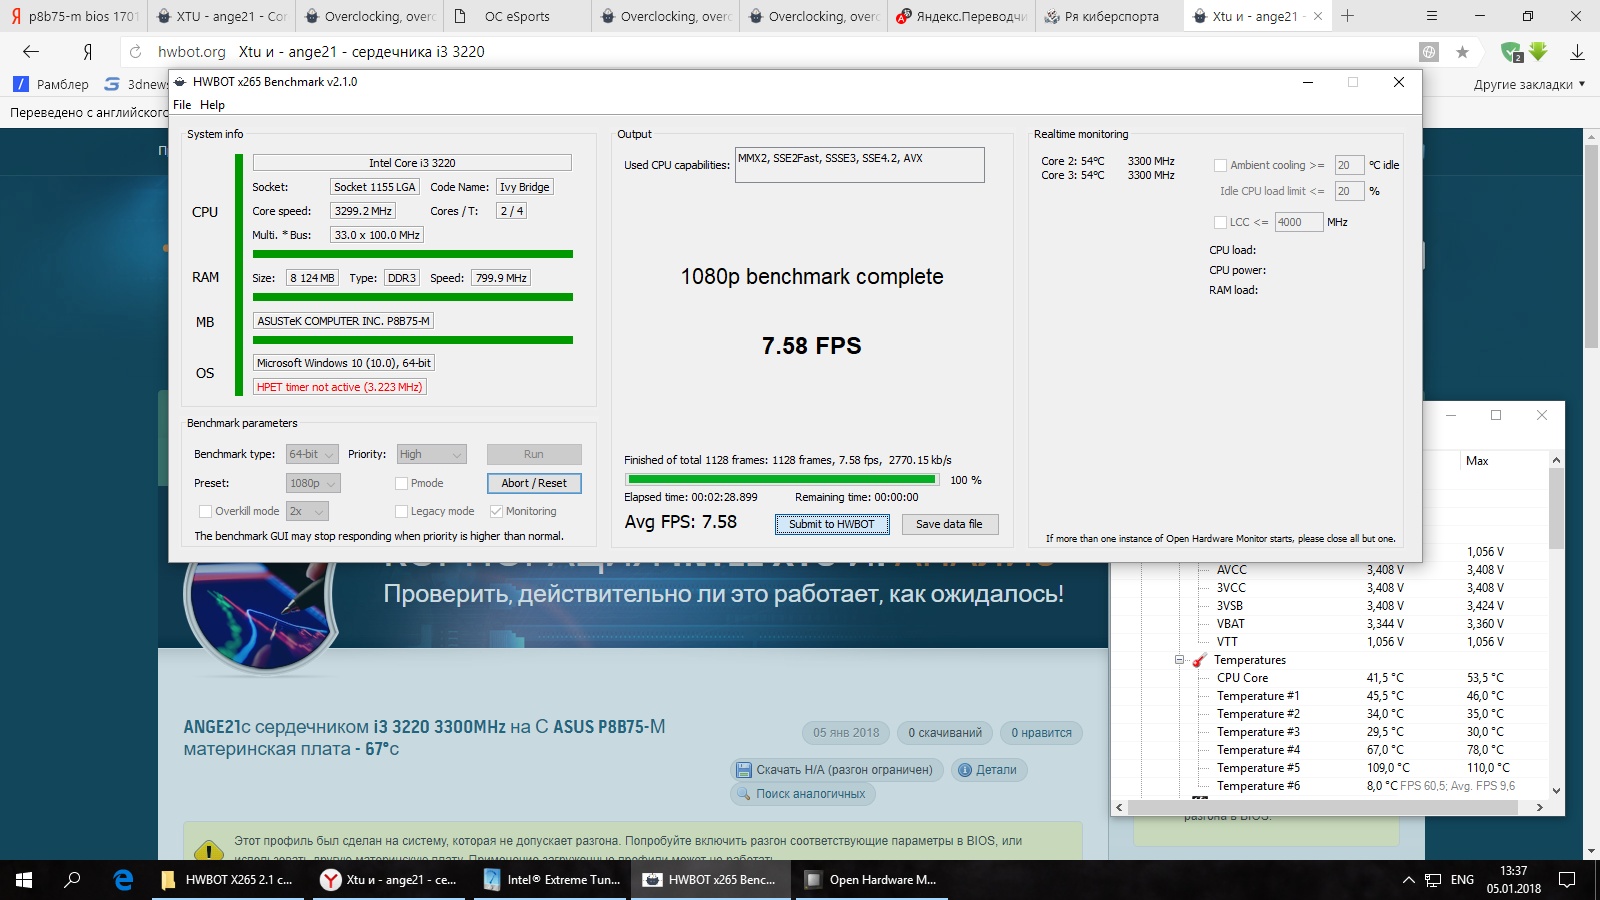Open taskbar search magnifier

72,880
